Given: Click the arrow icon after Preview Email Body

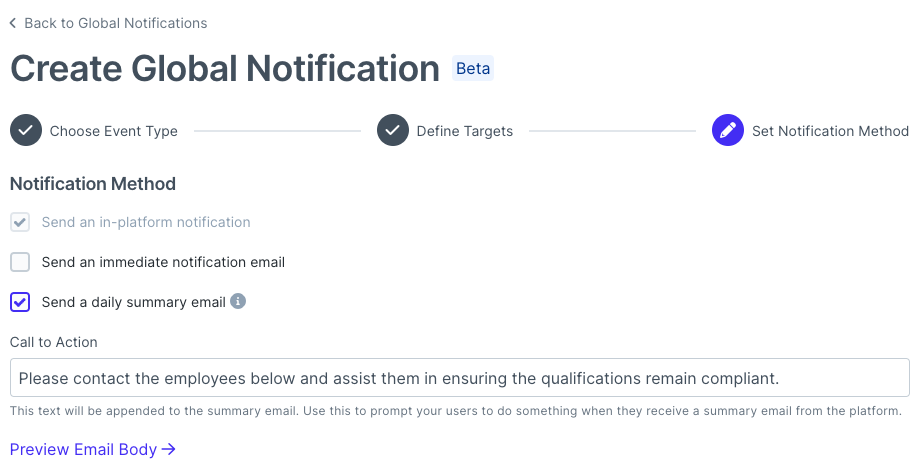Looking at the screenshot, I should [168, 449].
